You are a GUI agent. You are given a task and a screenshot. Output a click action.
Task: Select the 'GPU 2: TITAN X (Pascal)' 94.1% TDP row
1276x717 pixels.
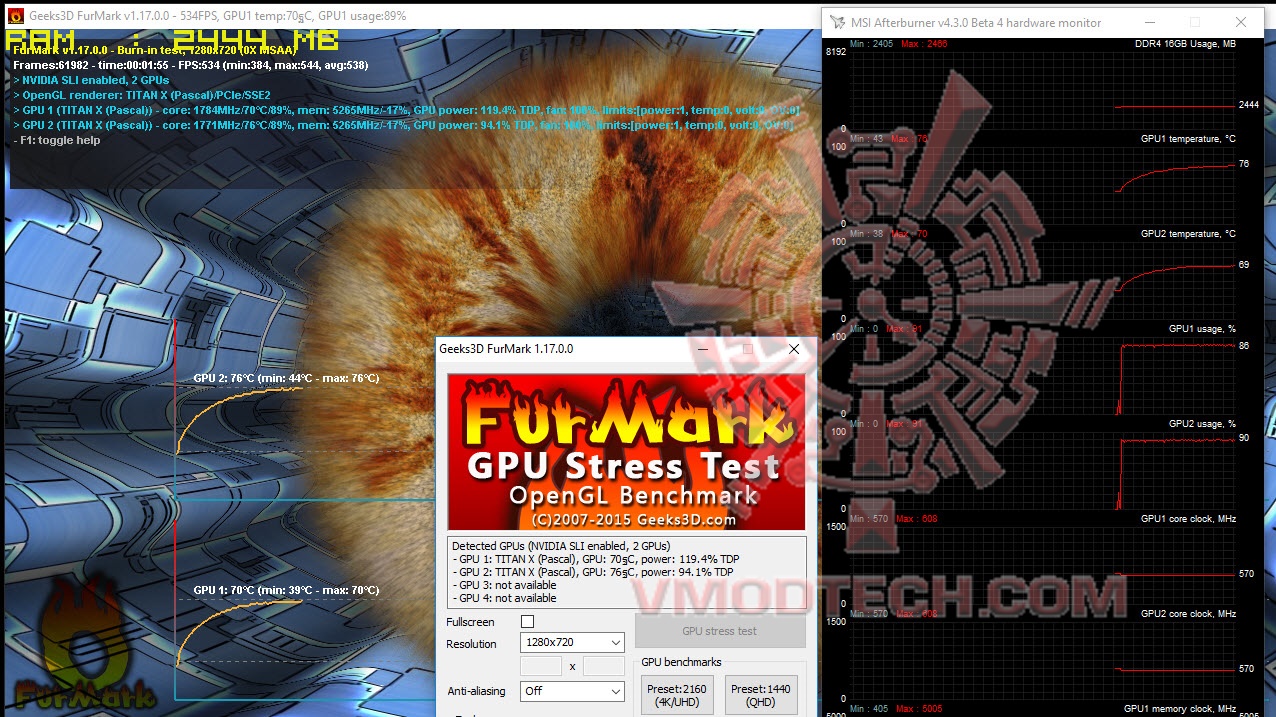click(593, 572)
